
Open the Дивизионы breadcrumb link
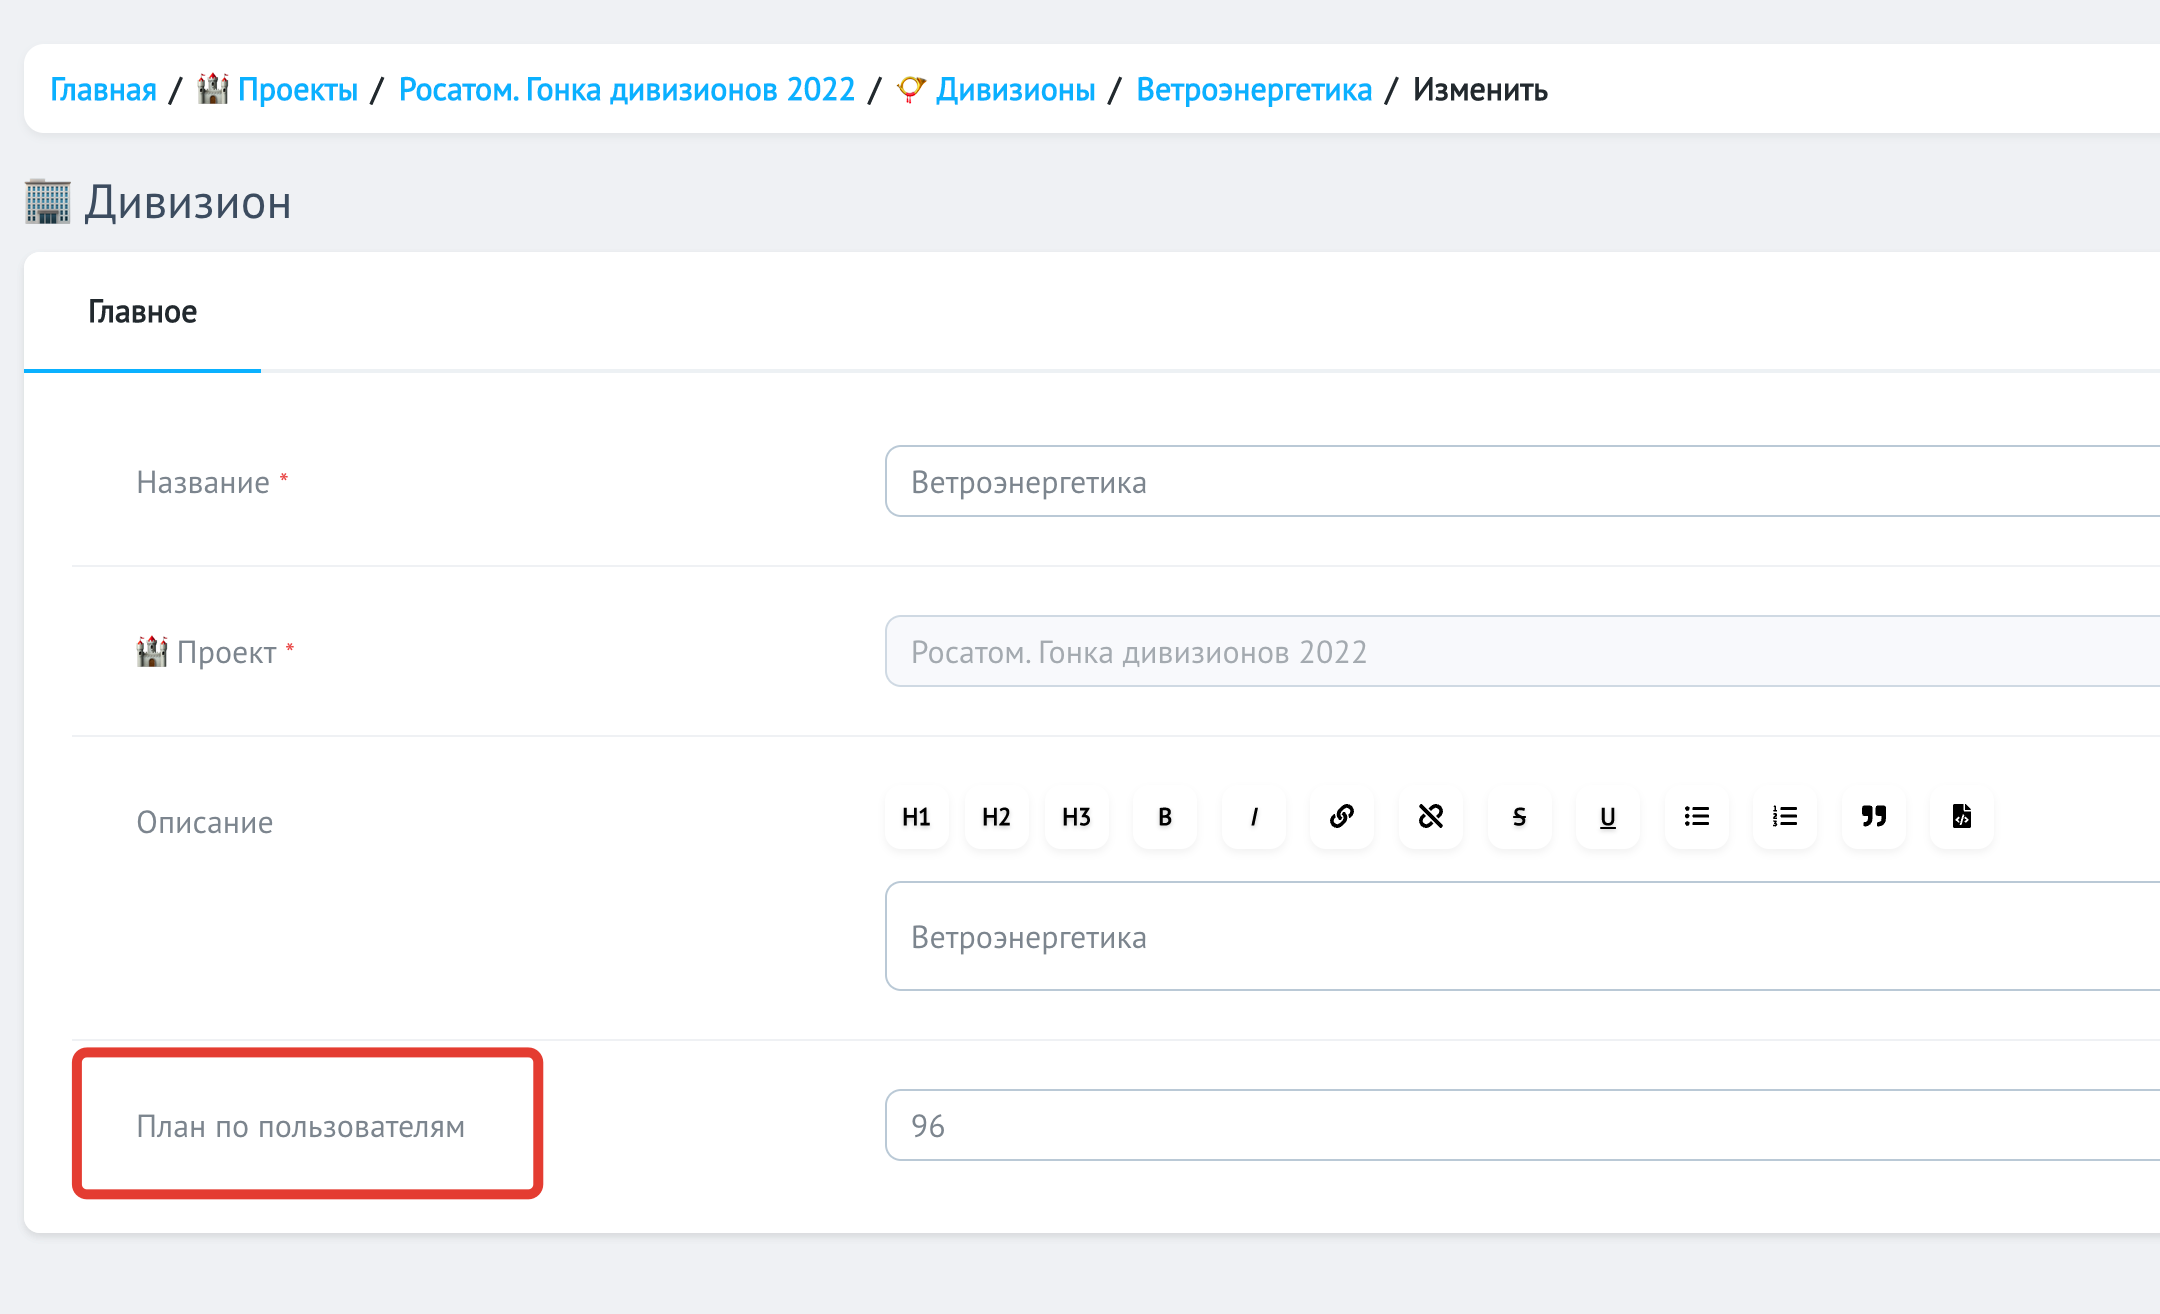coord(1014,89)
